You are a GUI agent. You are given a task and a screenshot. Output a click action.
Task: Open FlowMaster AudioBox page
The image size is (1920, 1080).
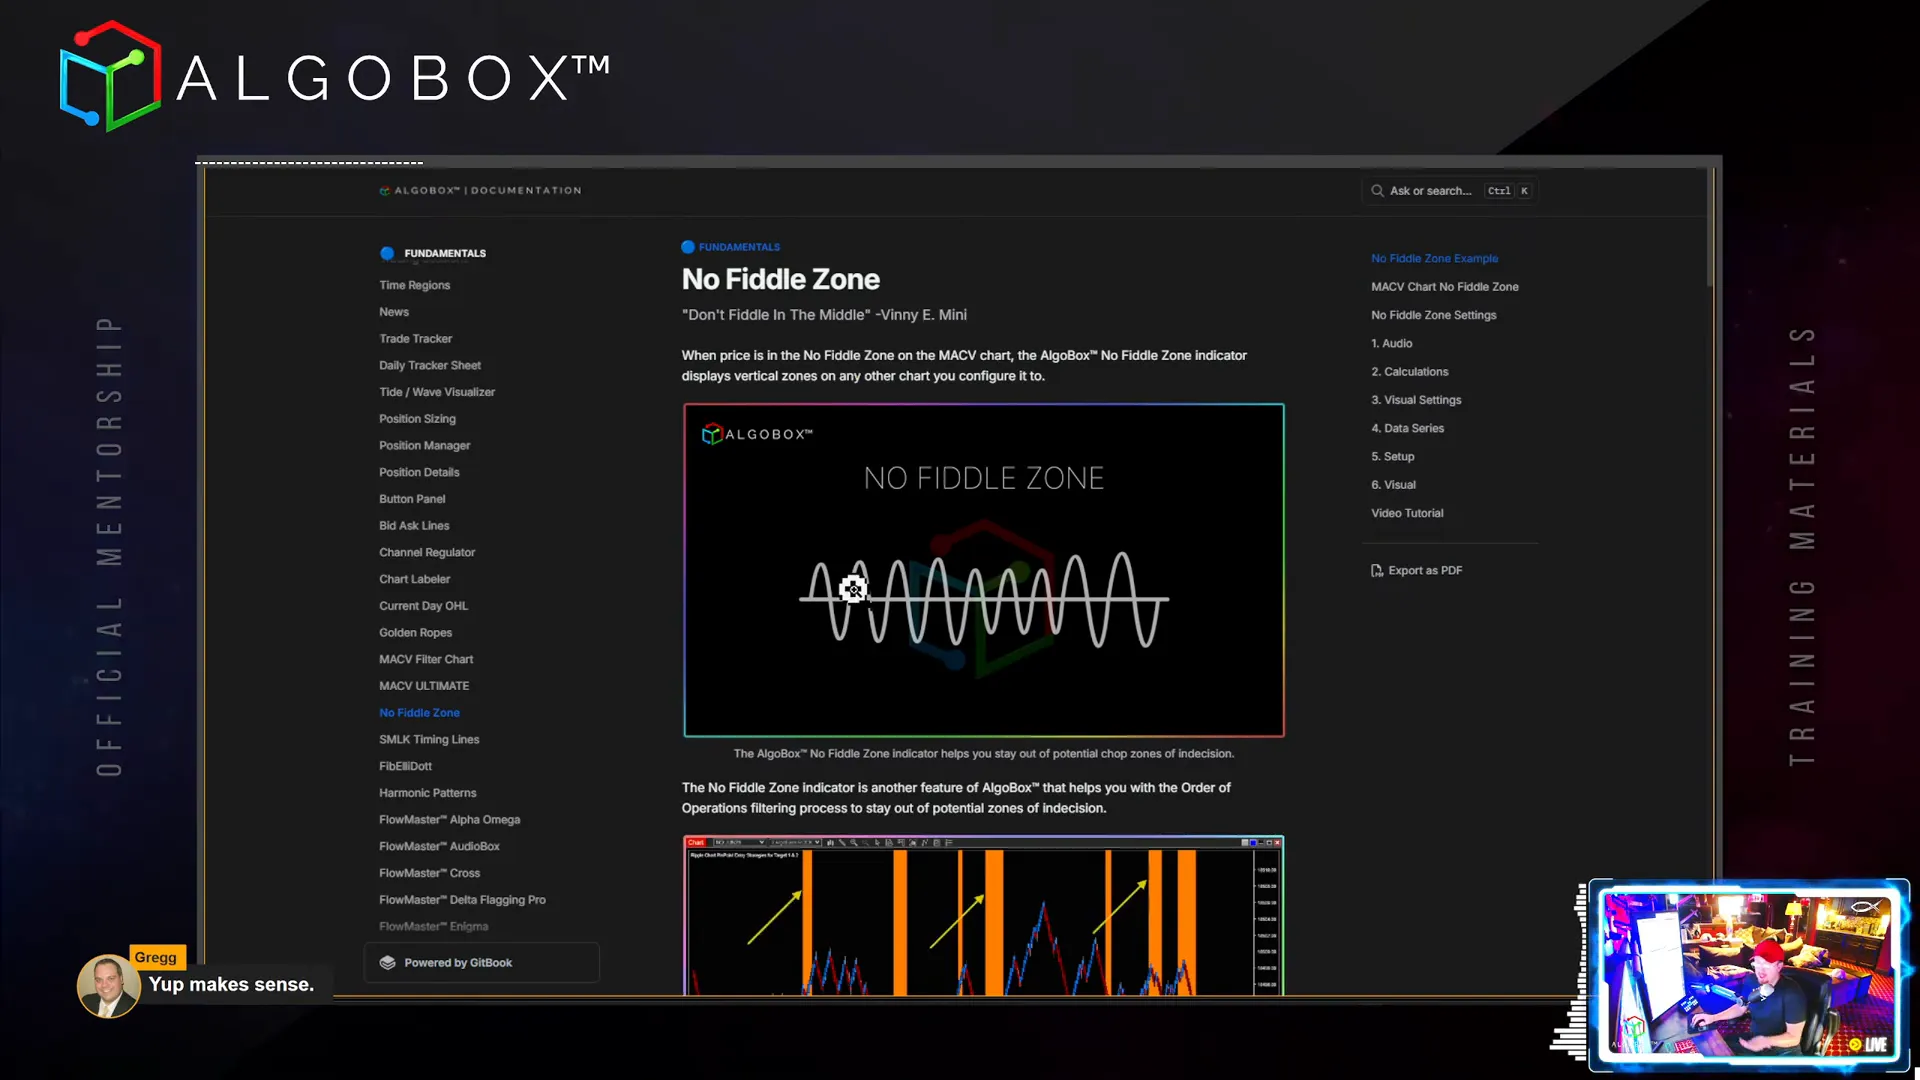pyautogui.click(x=439, y=846)
